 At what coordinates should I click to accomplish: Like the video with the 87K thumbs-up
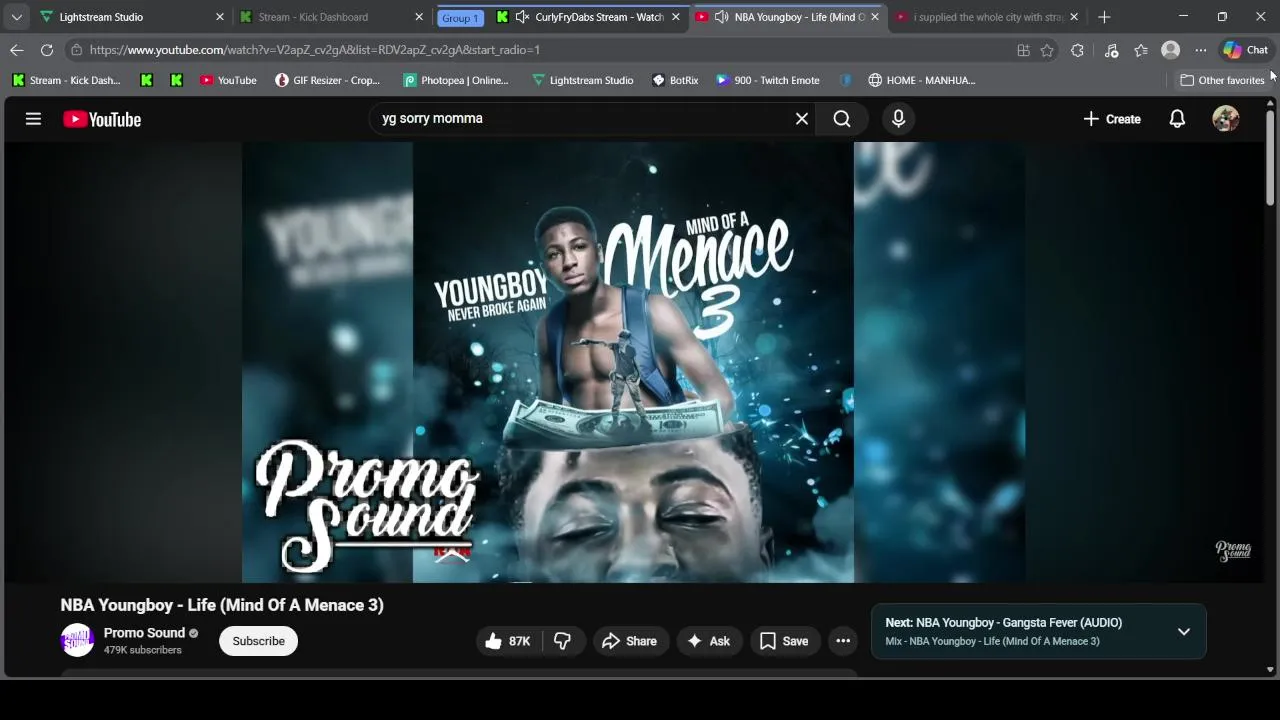tap(508, 641)
